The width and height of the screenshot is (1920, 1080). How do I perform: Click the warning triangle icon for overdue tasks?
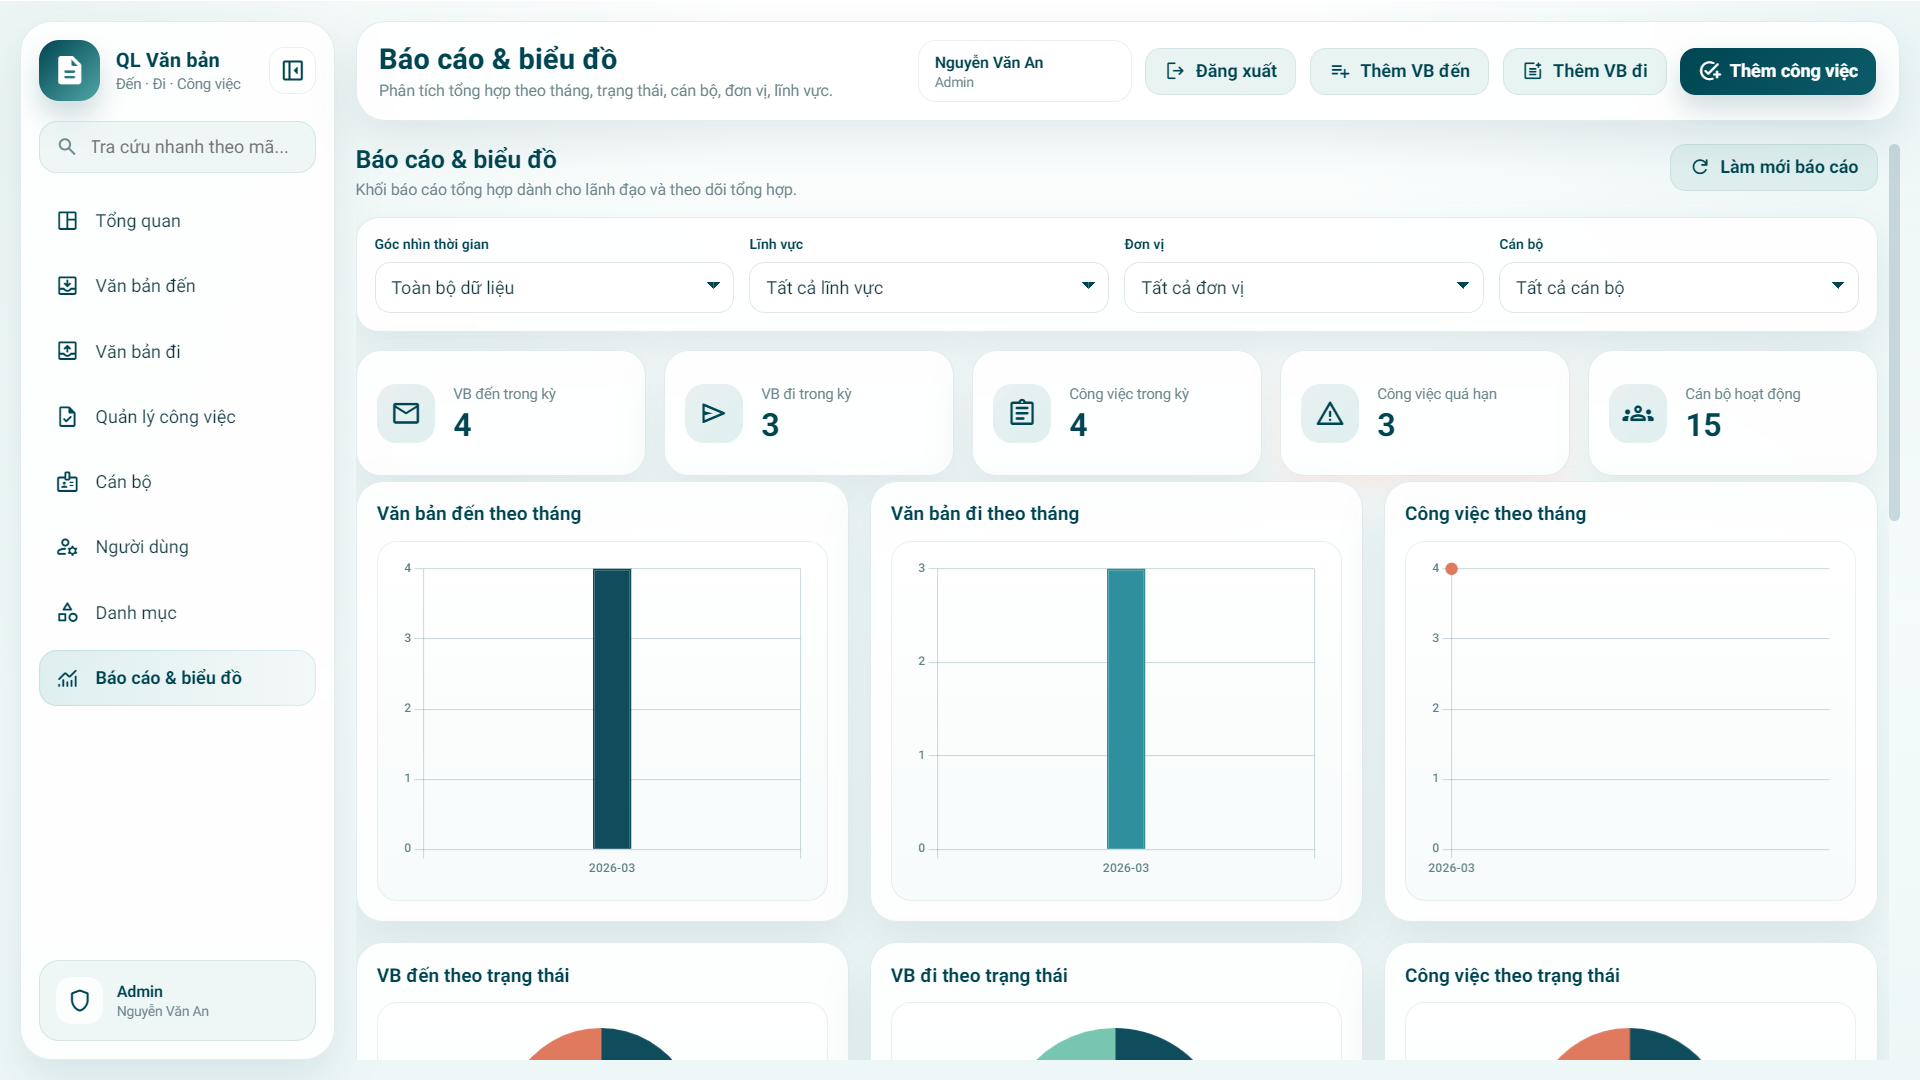1329,413
